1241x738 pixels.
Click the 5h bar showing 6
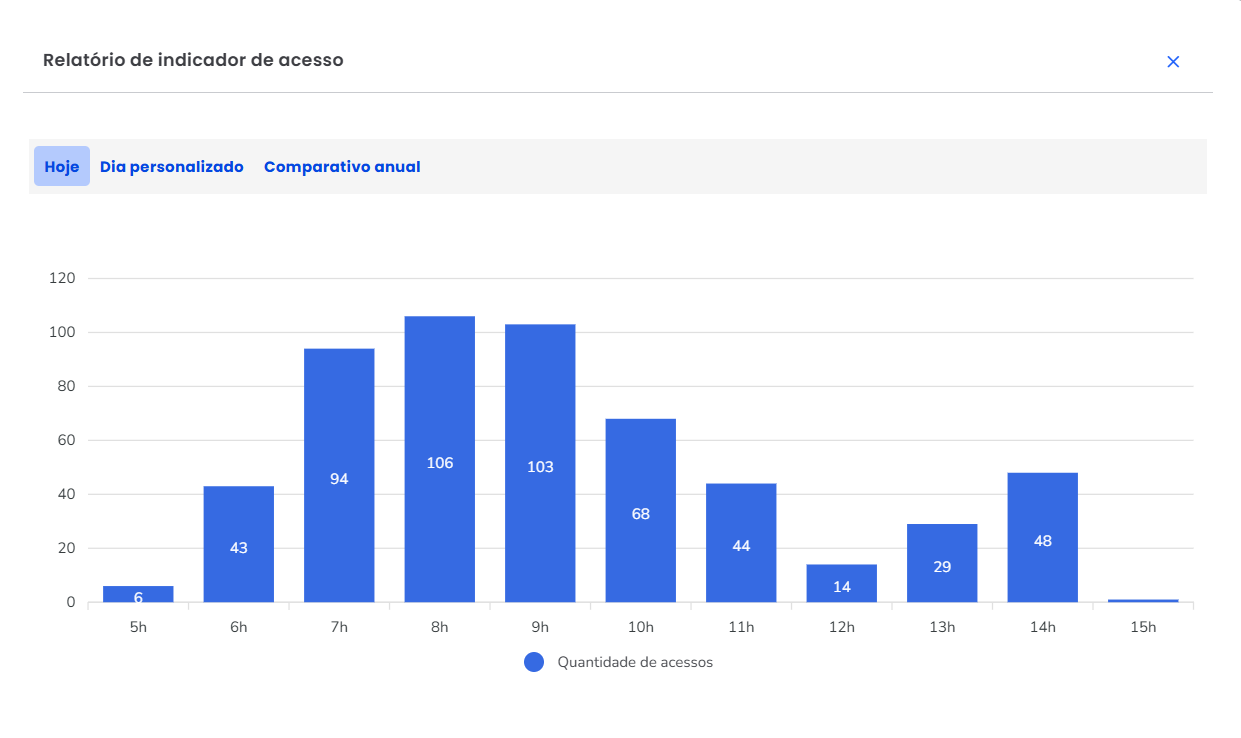pyautogui.click(x=138, y=594)
